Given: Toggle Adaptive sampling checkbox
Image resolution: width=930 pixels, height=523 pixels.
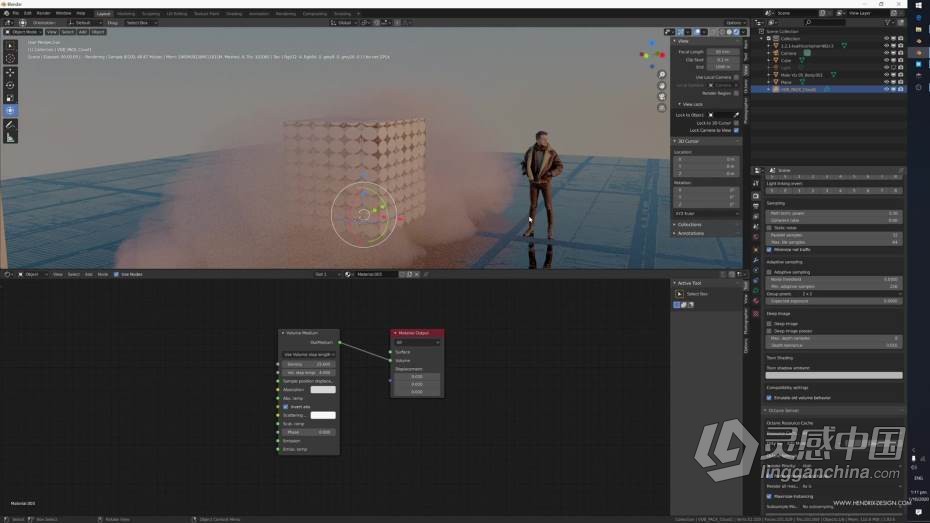Looking at the screenshot, I should point(769,272).
